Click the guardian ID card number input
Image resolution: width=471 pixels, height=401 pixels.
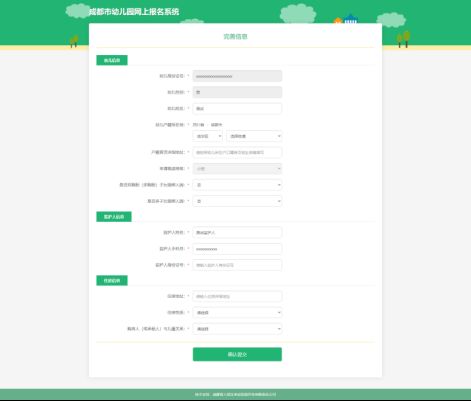pos(237,265)
